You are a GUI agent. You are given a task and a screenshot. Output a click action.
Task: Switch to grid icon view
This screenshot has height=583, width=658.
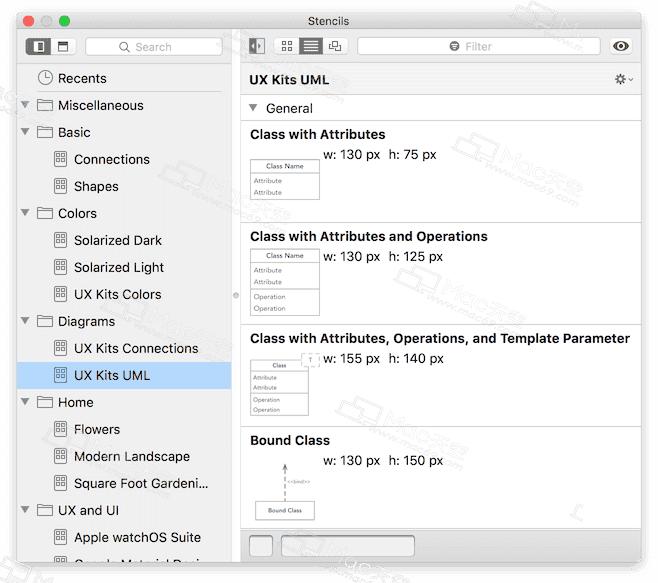point(287,46)
